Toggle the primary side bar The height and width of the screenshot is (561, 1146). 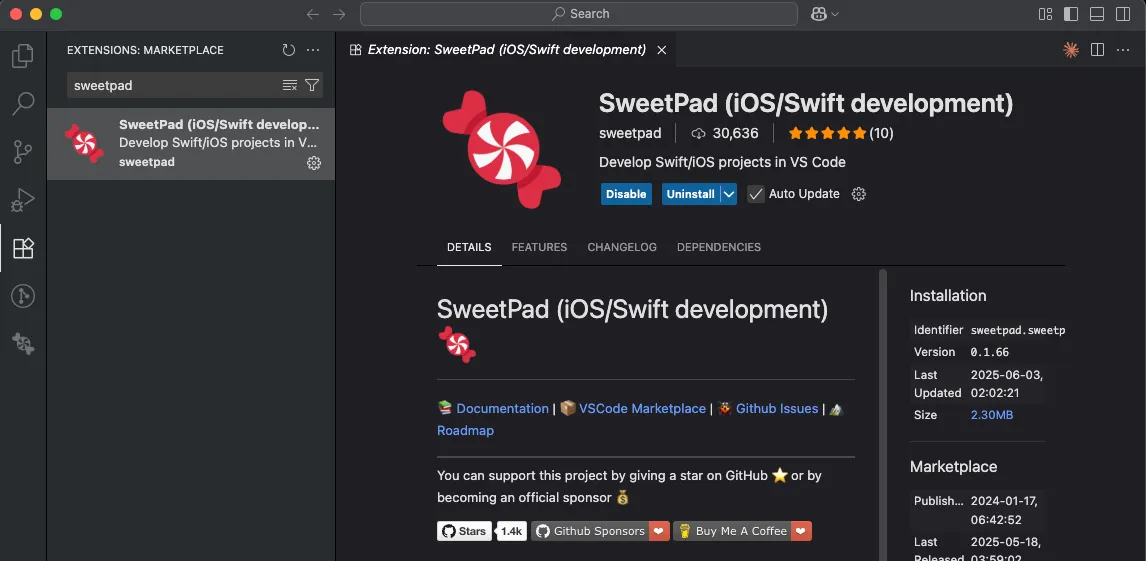1071,14
